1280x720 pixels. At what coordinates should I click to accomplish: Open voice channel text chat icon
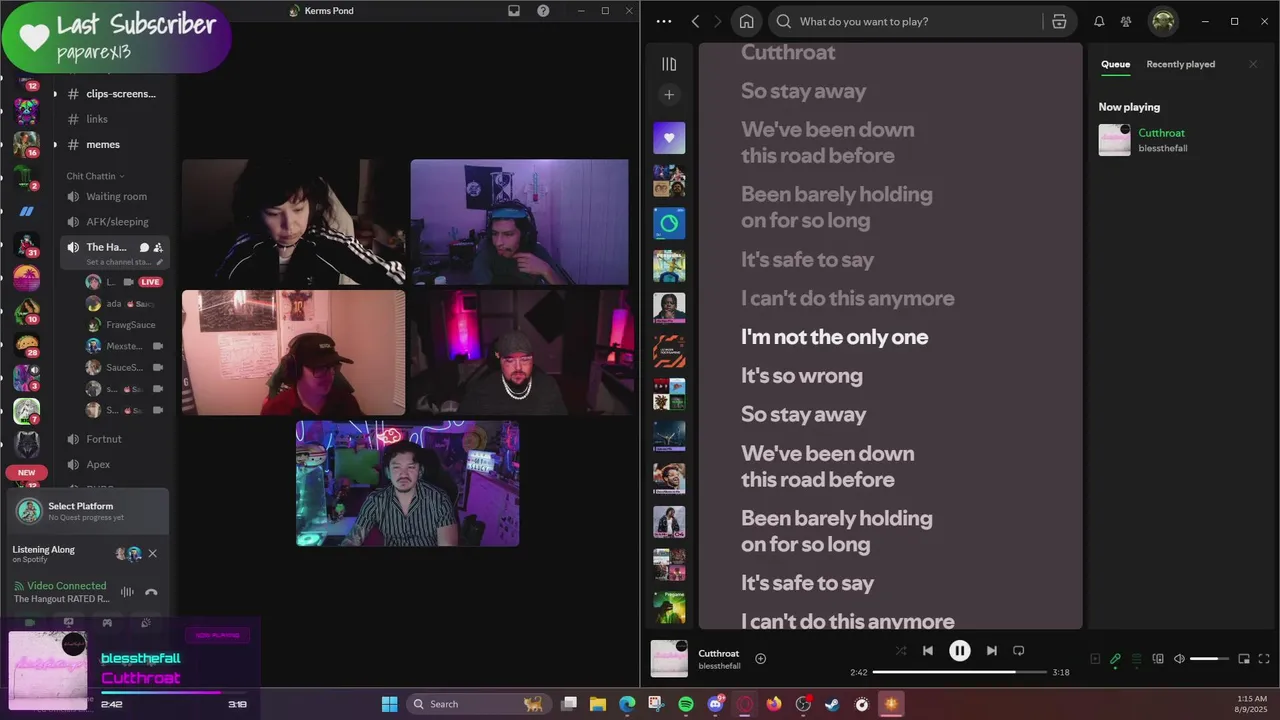[144, 247]
